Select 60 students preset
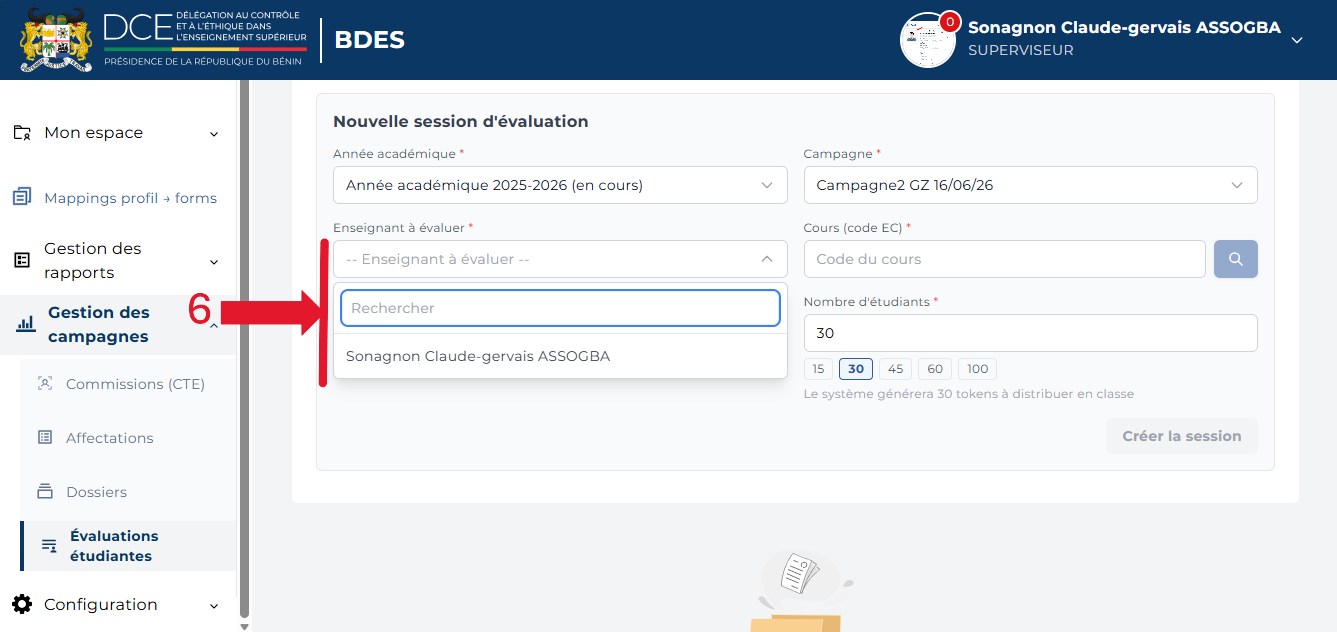Screen dimensions: 1337x632 coord(935,369)
